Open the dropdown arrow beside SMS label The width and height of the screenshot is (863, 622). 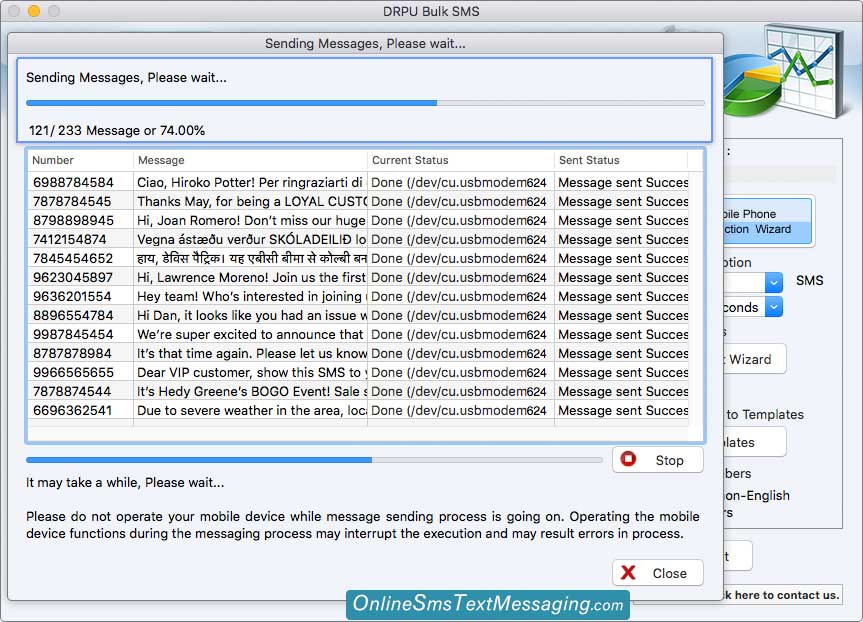point(773,282)
